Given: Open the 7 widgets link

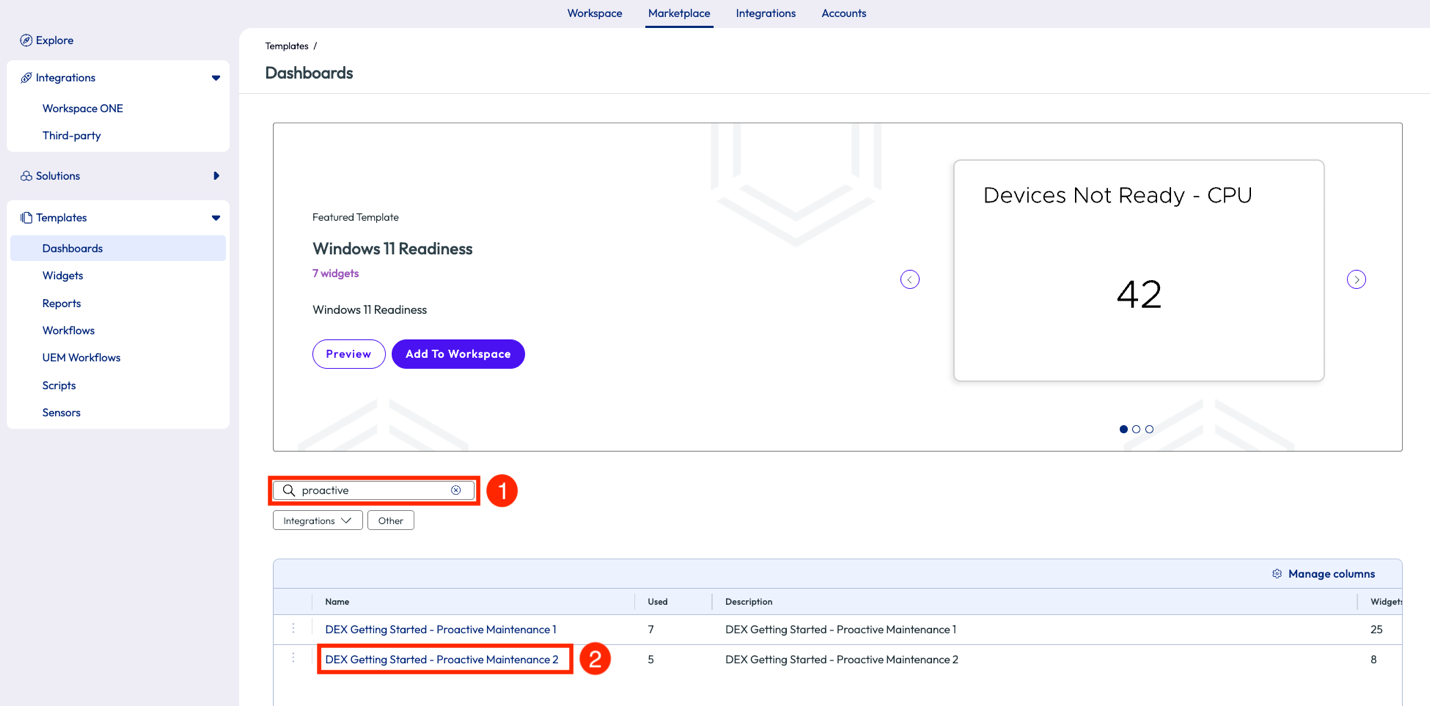Looking at the screenshot, I should point(335,273).
